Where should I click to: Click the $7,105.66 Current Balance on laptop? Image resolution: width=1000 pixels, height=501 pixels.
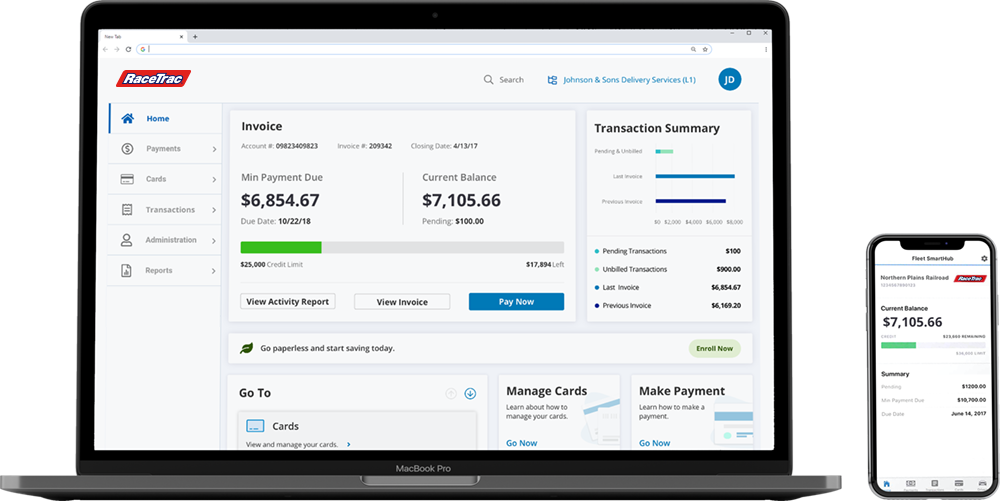click(x=461, y=200)
